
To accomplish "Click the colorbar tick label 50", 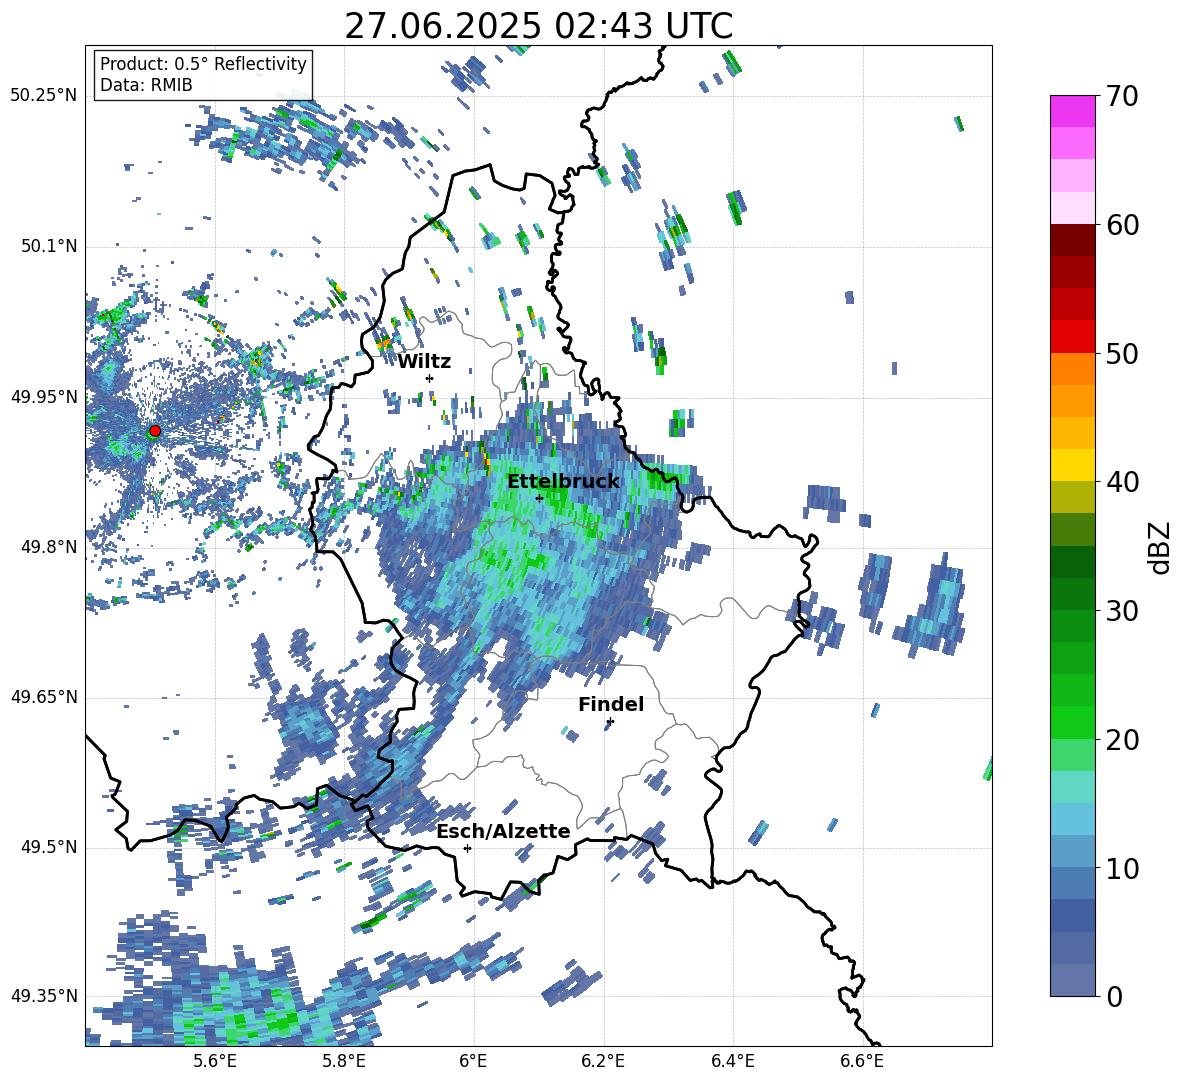I will [x=1122, y=353].
